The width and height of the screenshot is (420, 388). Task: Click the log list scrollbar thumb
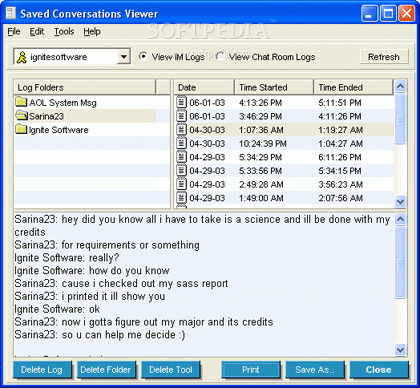[x=400, y=119]
